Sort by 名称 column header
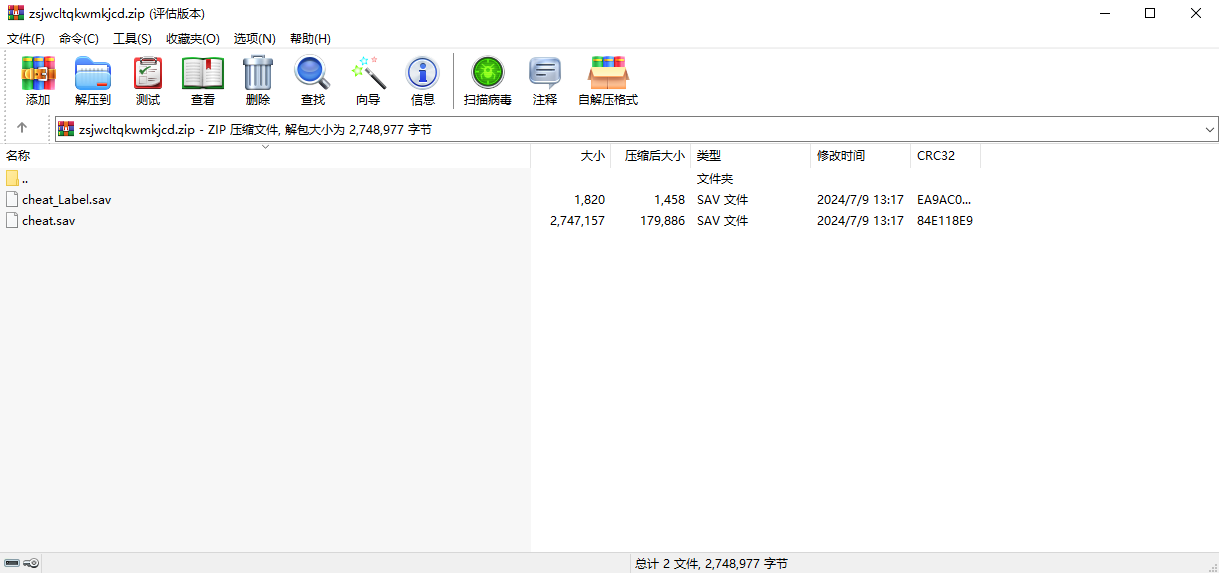Image resolution: width=1219 pixels, height=573 pixels. click(265, 156)
